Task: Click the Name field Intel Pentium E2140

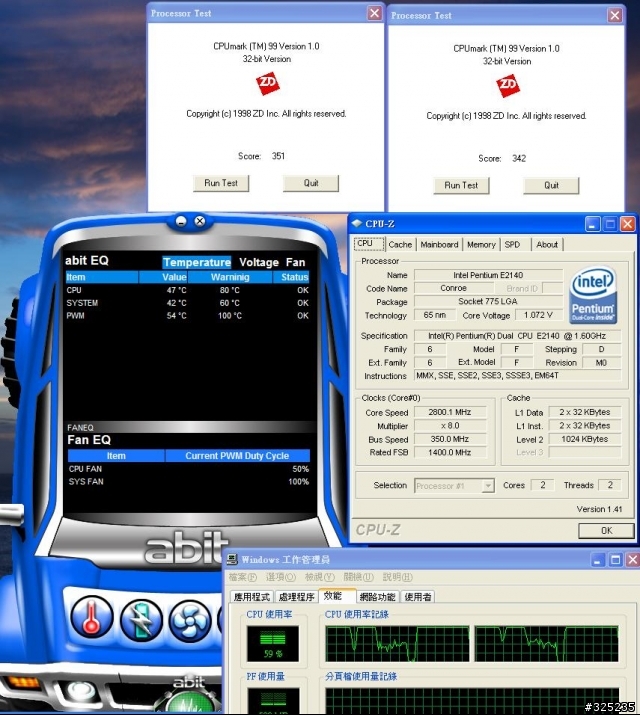Action: tap(488, 275)
